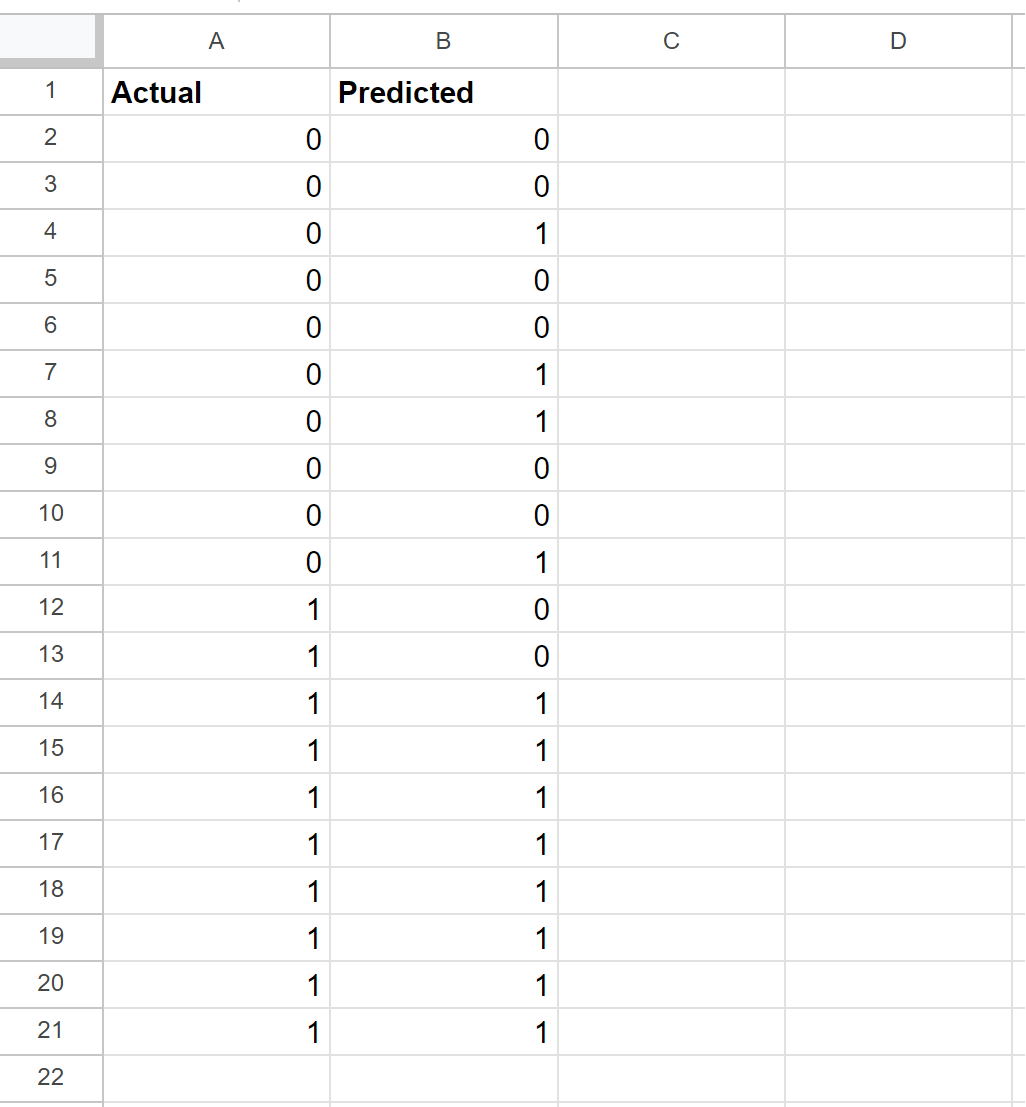Select row 22 via row number
The width and height of the screenshot is (1026, 1107).
point(51,1078)
